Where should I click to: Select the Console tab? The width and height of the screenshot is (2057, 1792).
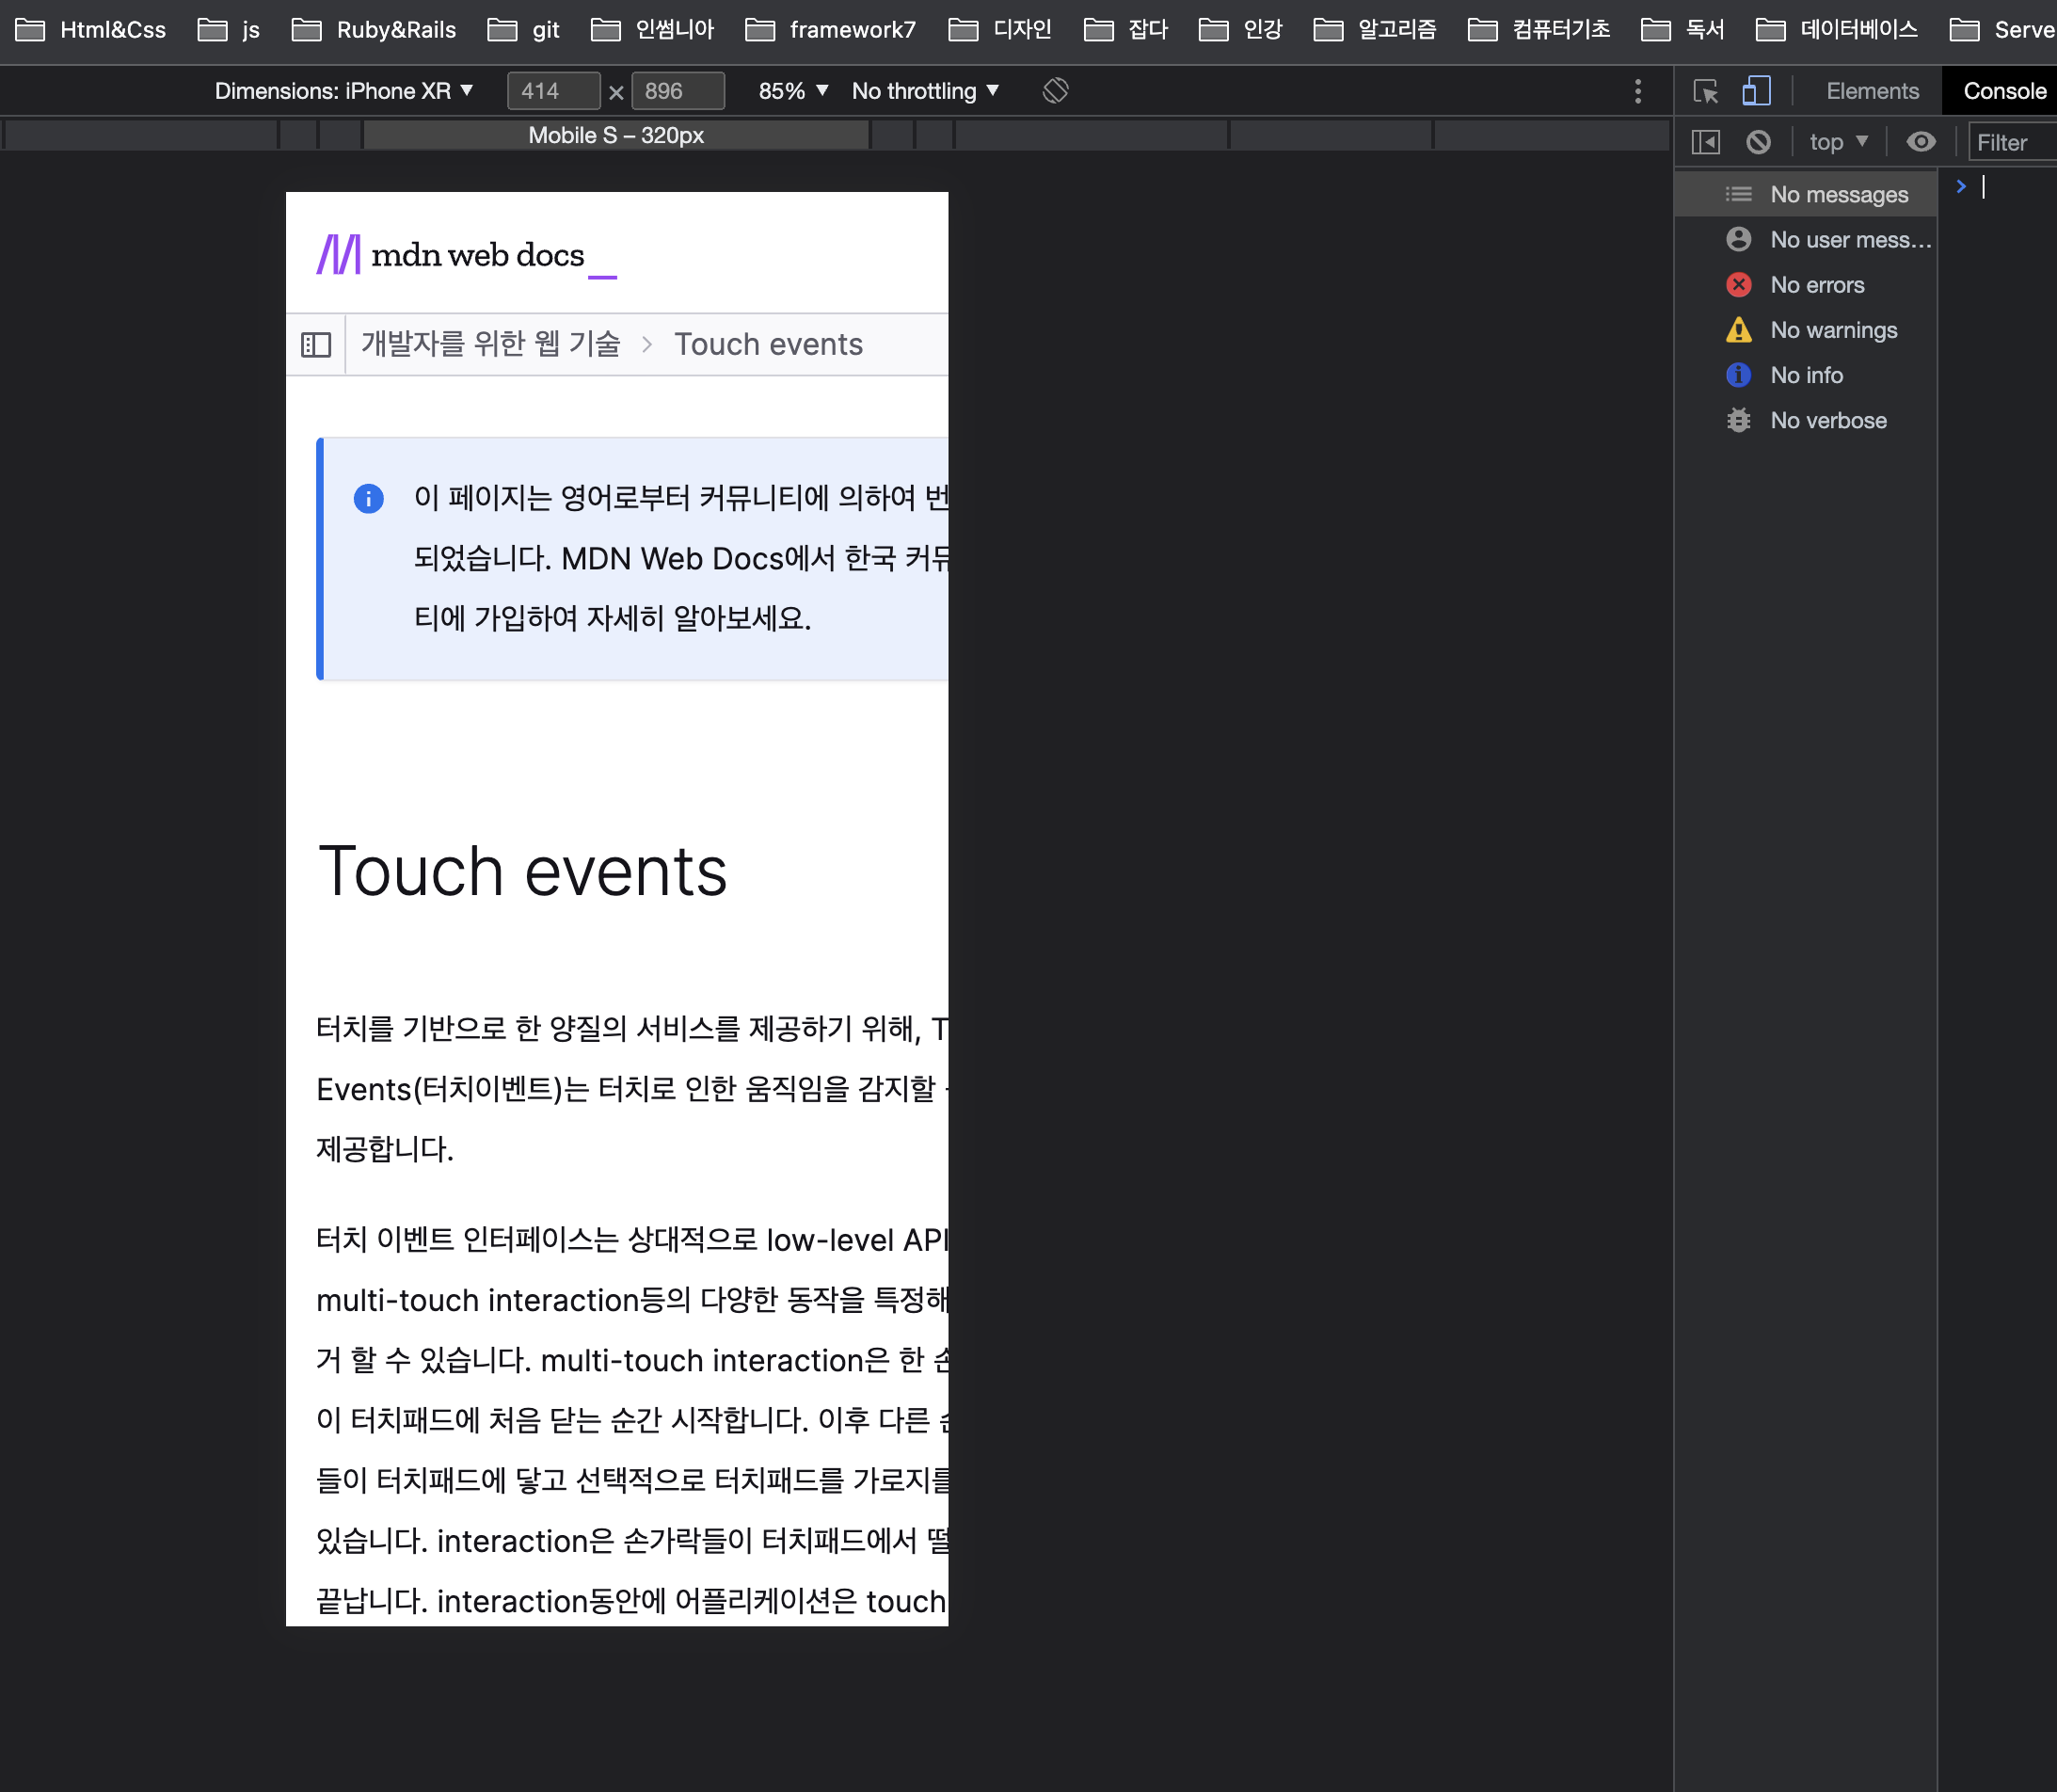tap(2004, 91)
